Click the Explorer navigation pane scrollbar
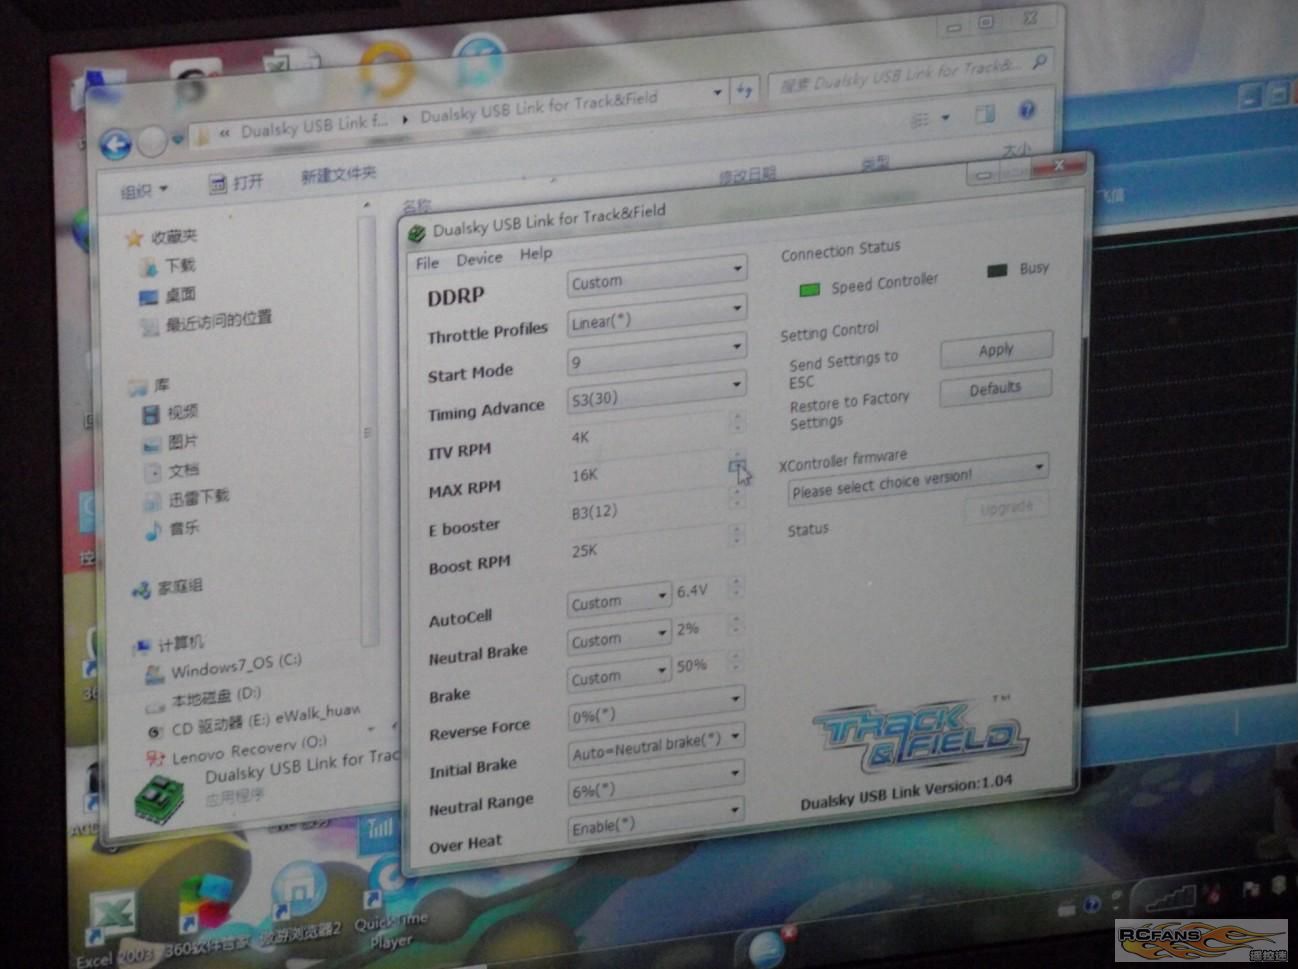The width and height of the screenshot is (1298, 969). coord(367,430)
